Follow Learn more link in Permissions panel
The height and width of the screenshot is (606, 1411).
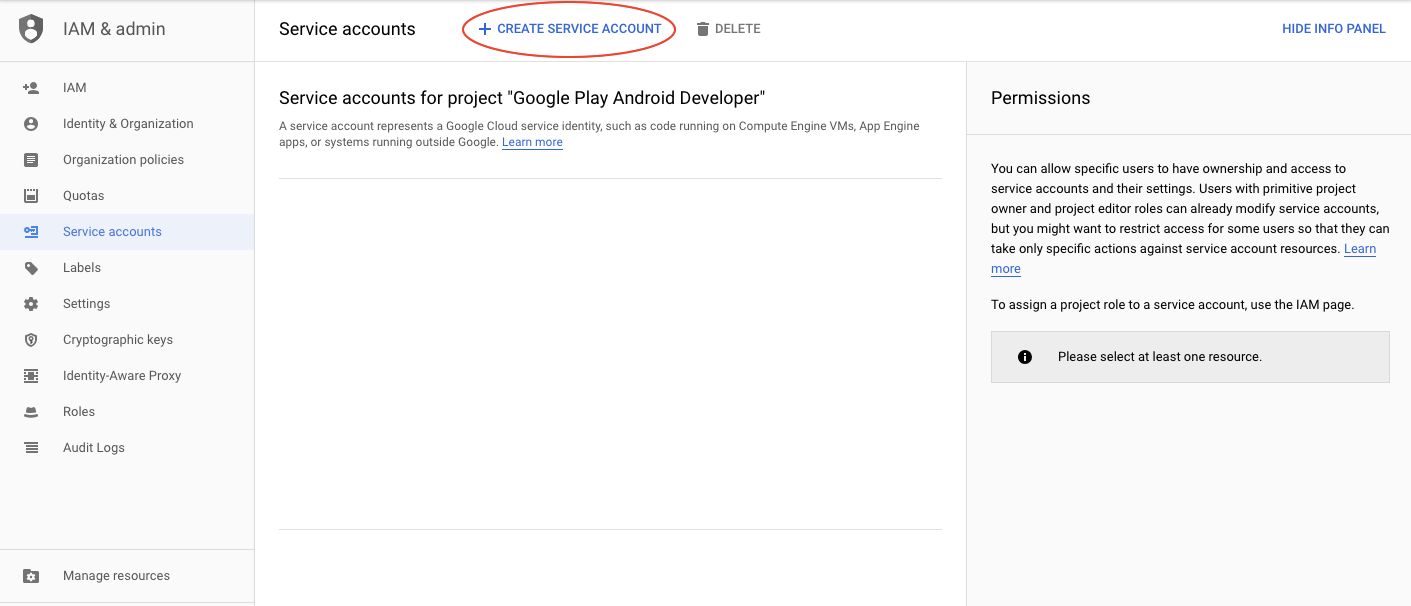click(x=1359, y=249)
